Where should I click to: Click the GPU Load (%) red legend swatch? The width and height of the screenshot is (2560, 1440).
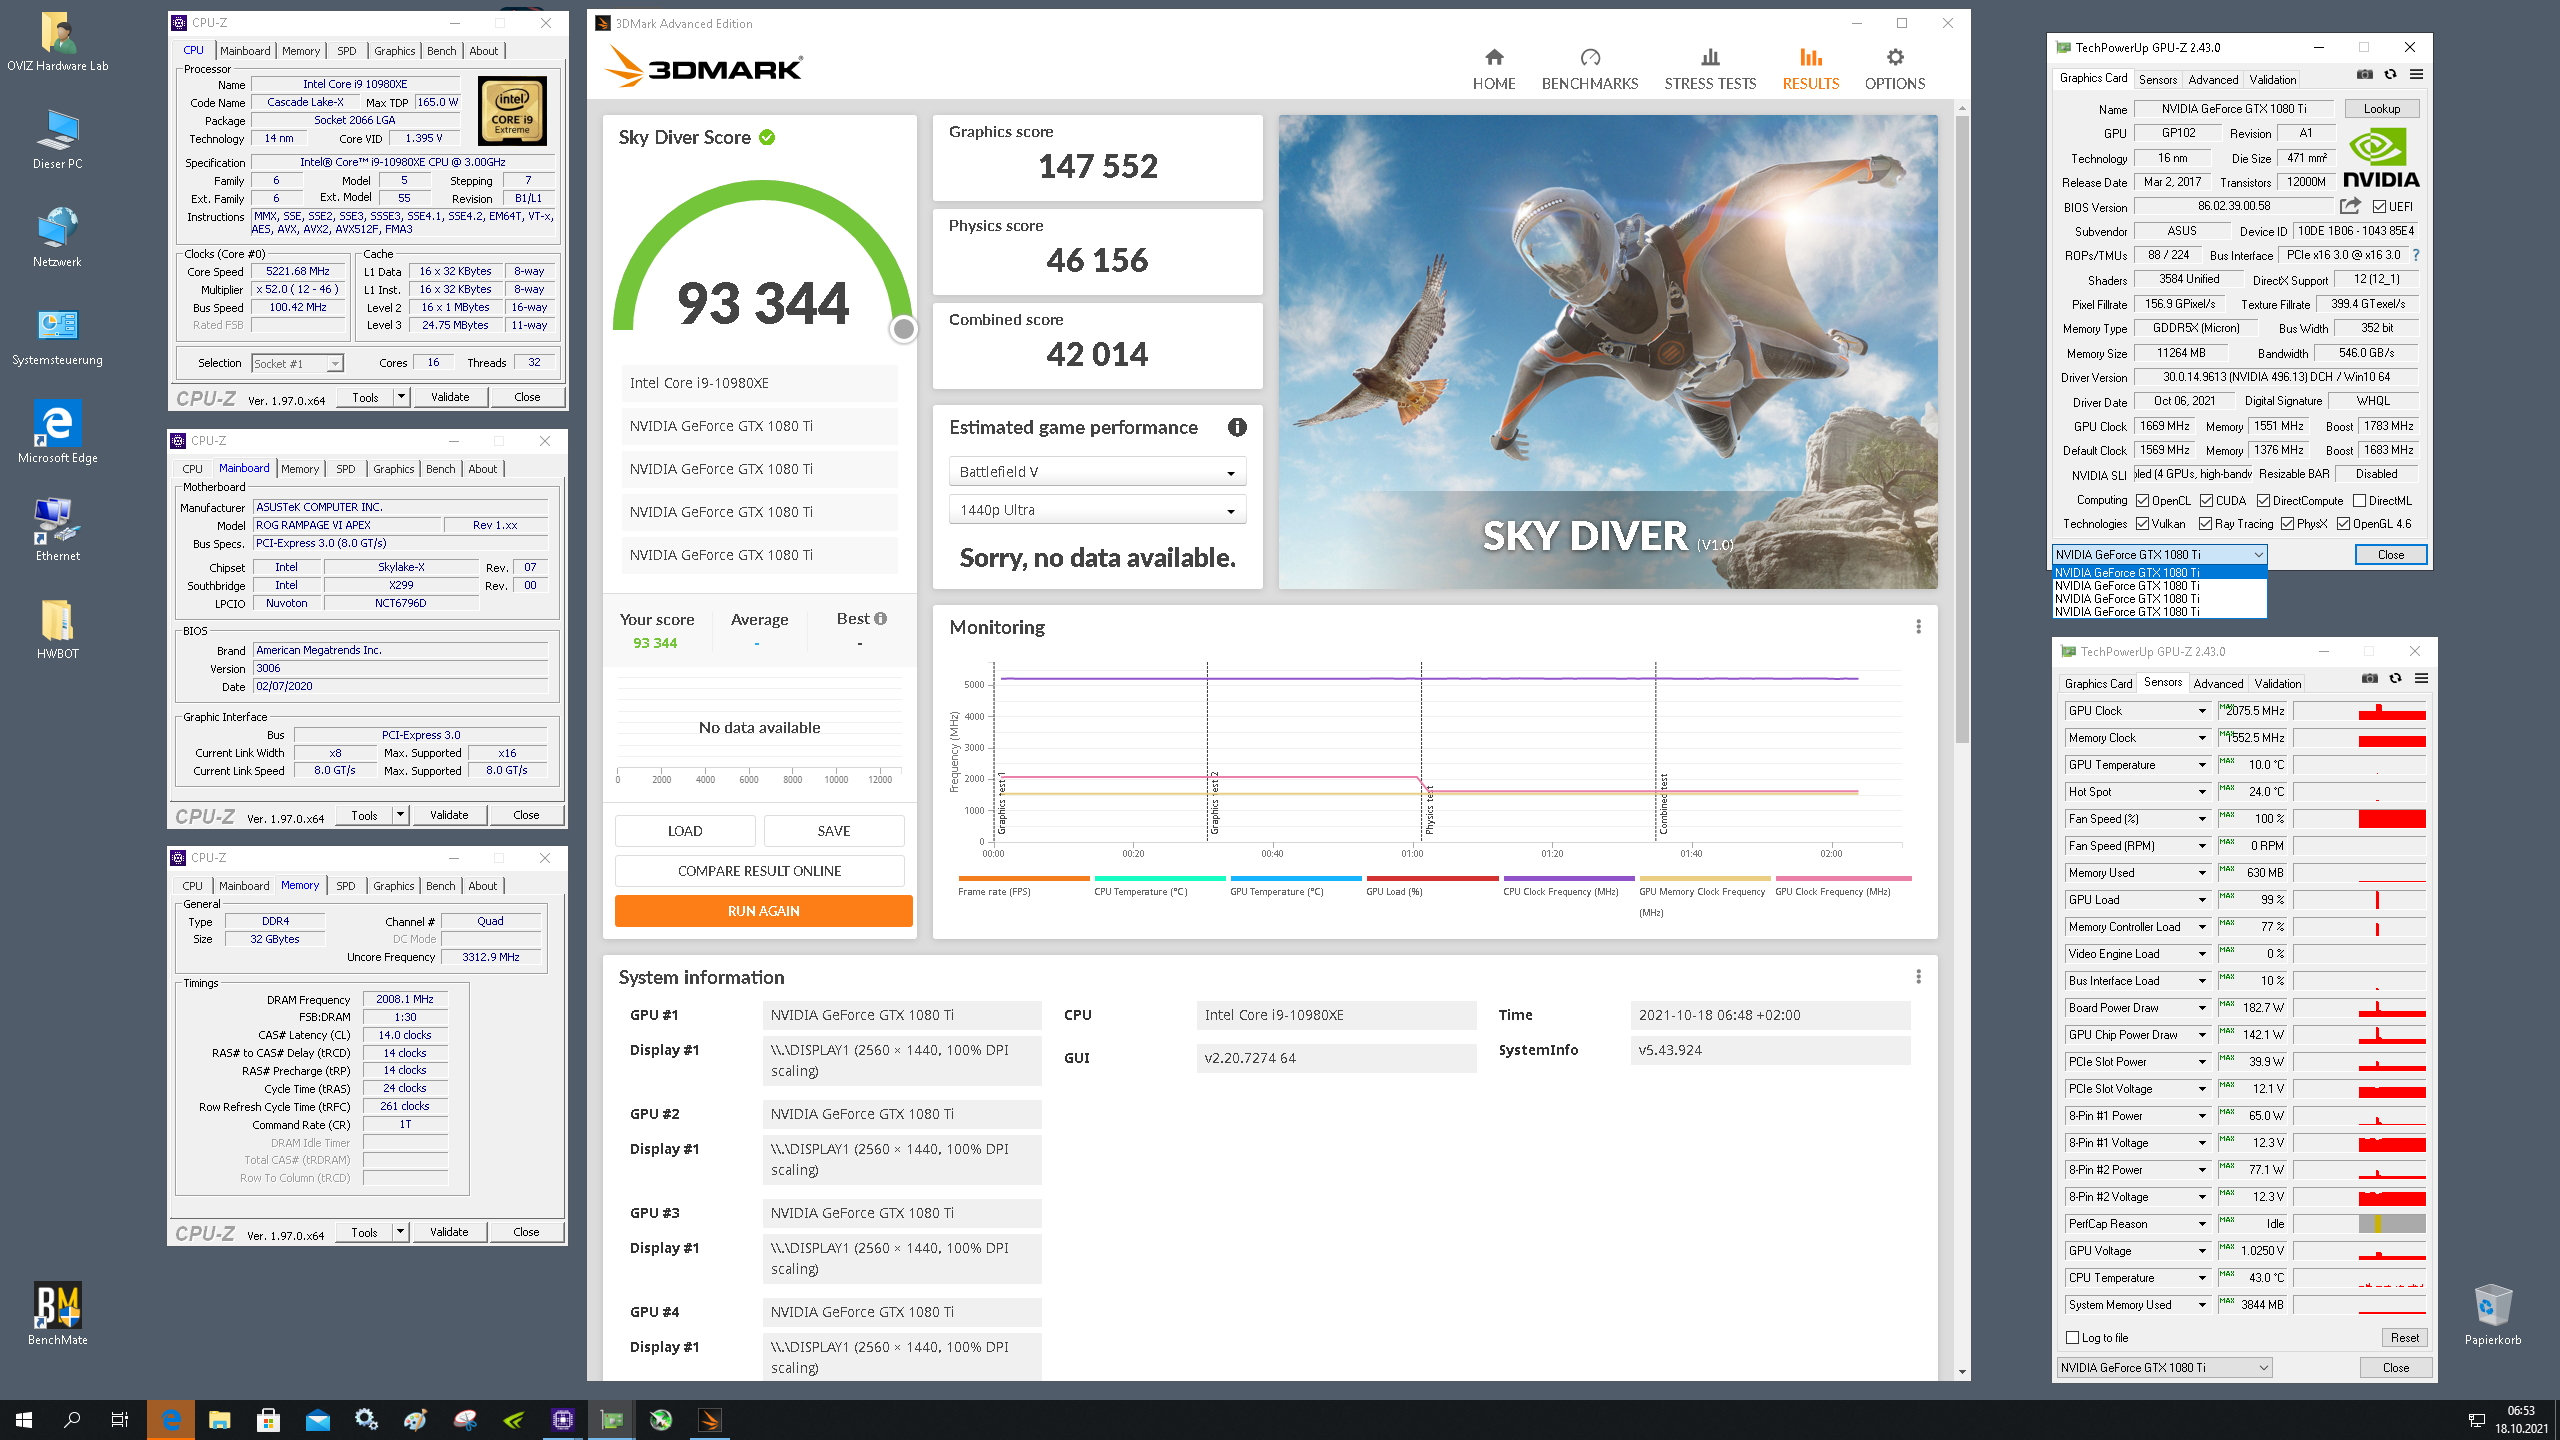tap(1432, 878)
